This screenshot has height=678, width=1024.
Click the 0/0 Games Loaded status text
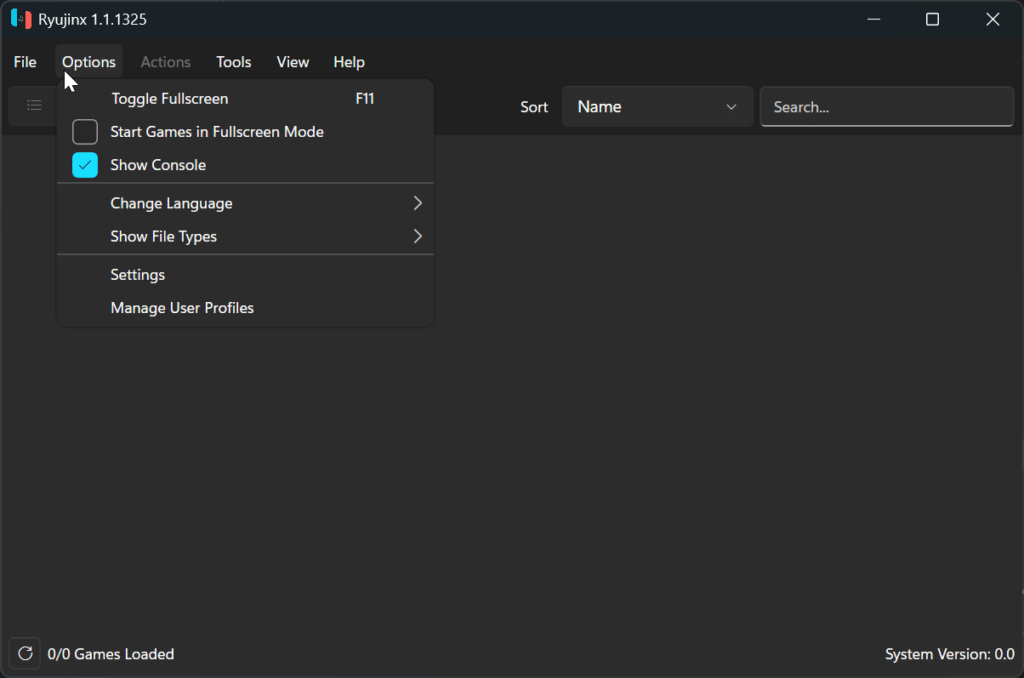[111, 654]
